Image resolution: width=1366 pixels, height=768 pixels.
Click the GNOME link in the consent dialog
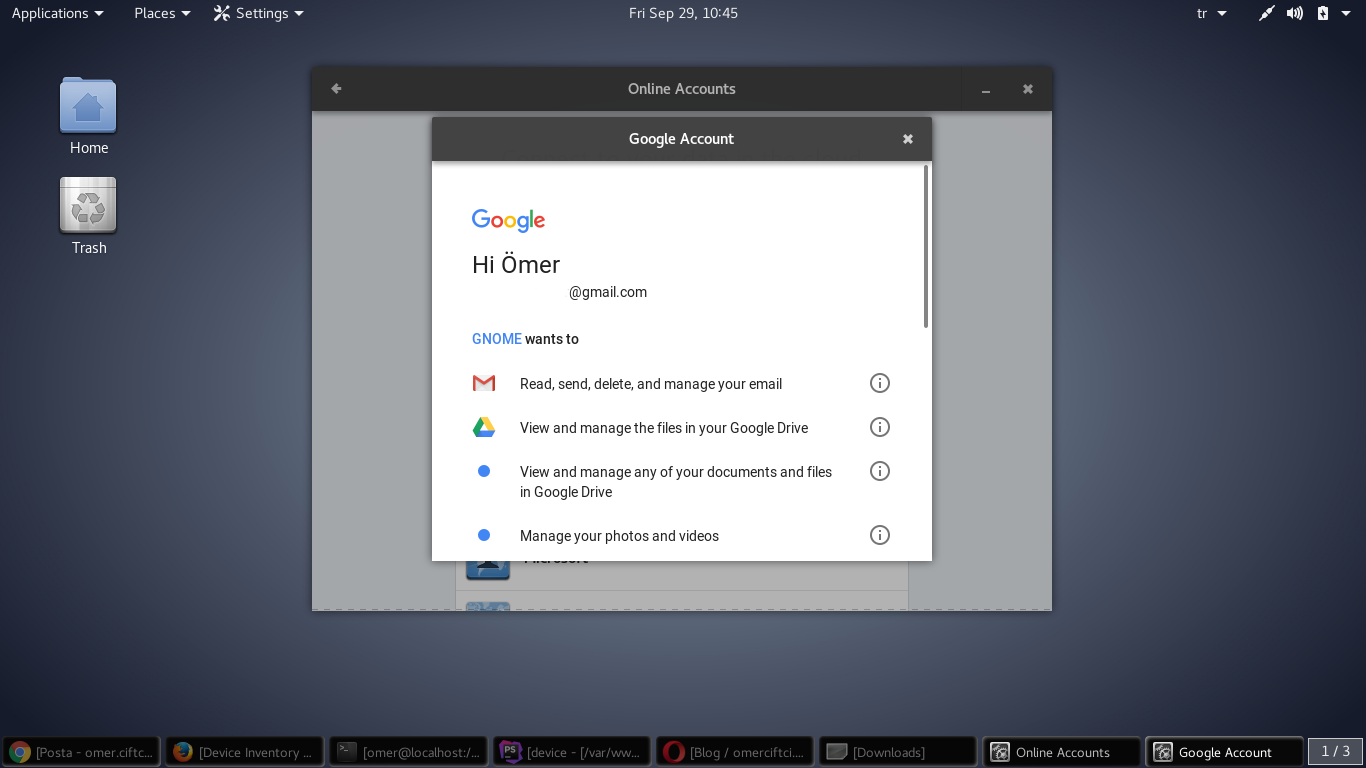497,339
